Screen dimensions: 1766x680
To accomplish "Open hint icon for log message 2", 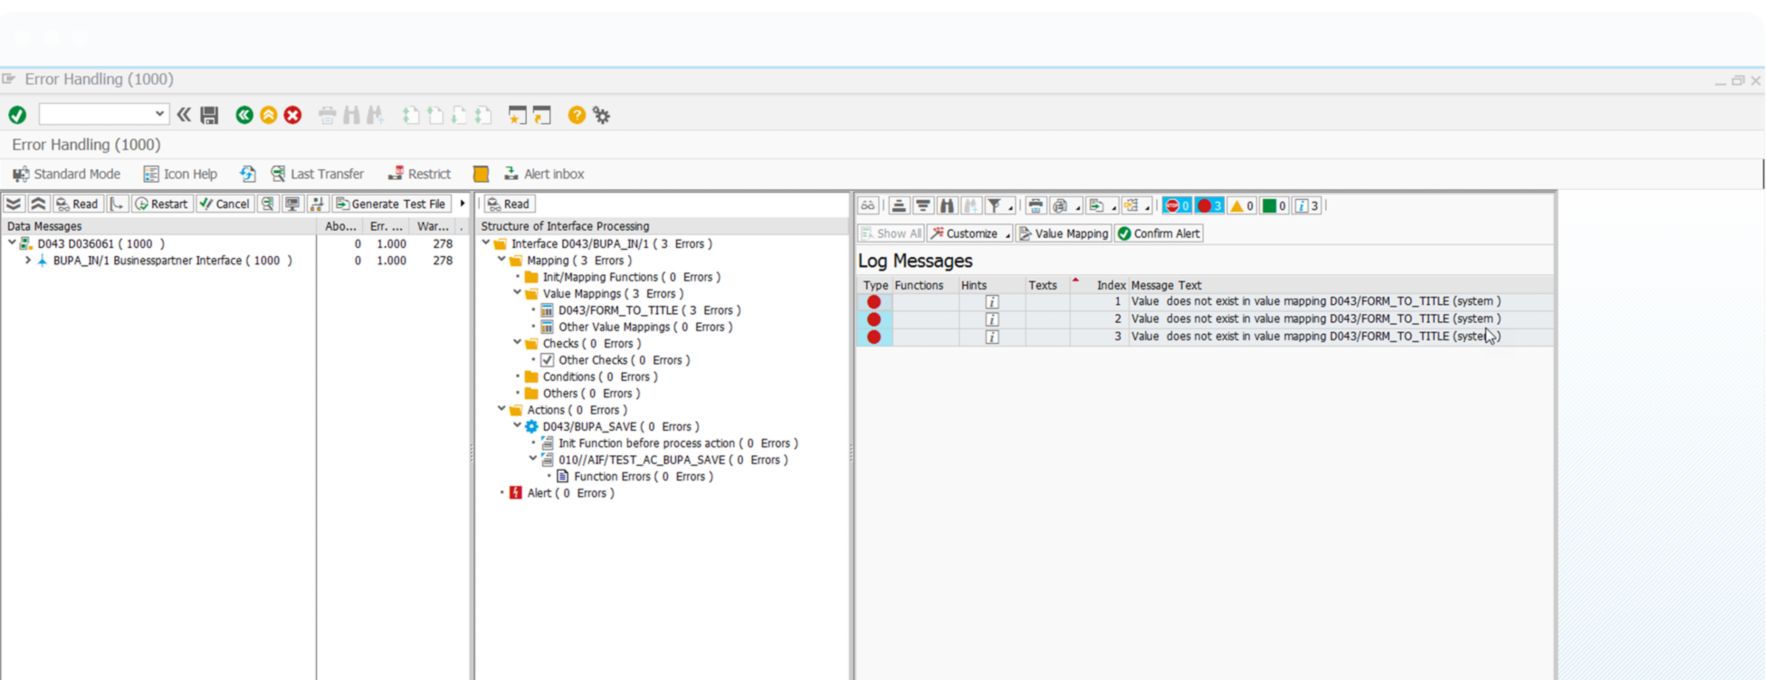I will pyautogui.click(x=991, y=319).
